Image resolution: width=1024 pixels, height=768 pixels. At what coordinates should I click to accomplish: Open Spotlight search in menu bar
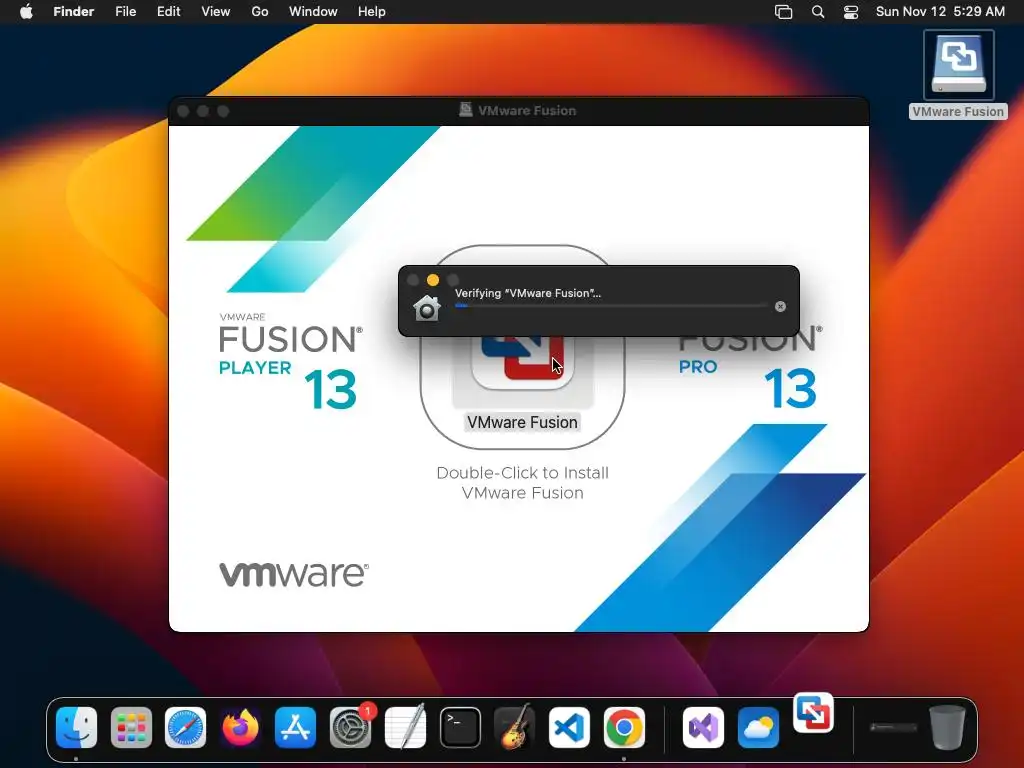(818, 12)
